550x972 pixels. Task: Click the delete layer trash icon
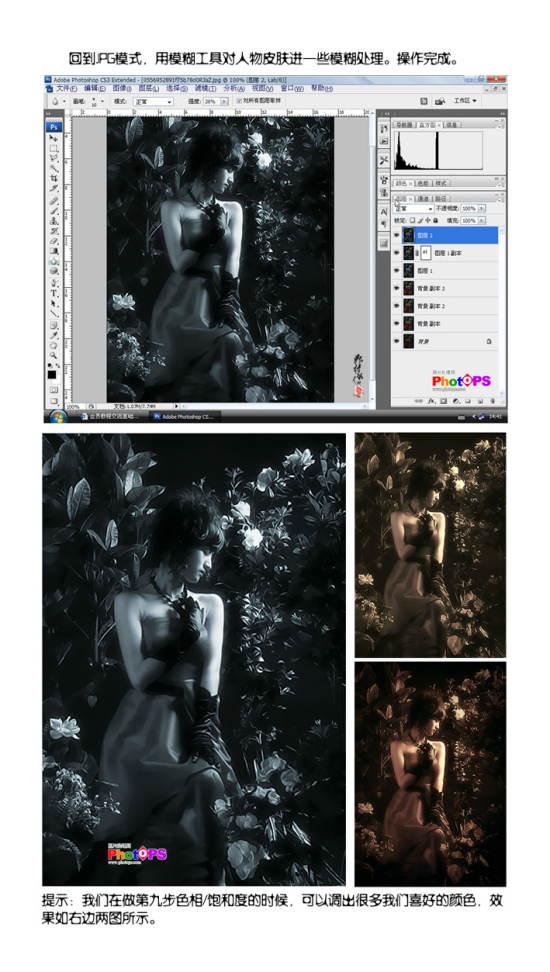pos(492,401)
